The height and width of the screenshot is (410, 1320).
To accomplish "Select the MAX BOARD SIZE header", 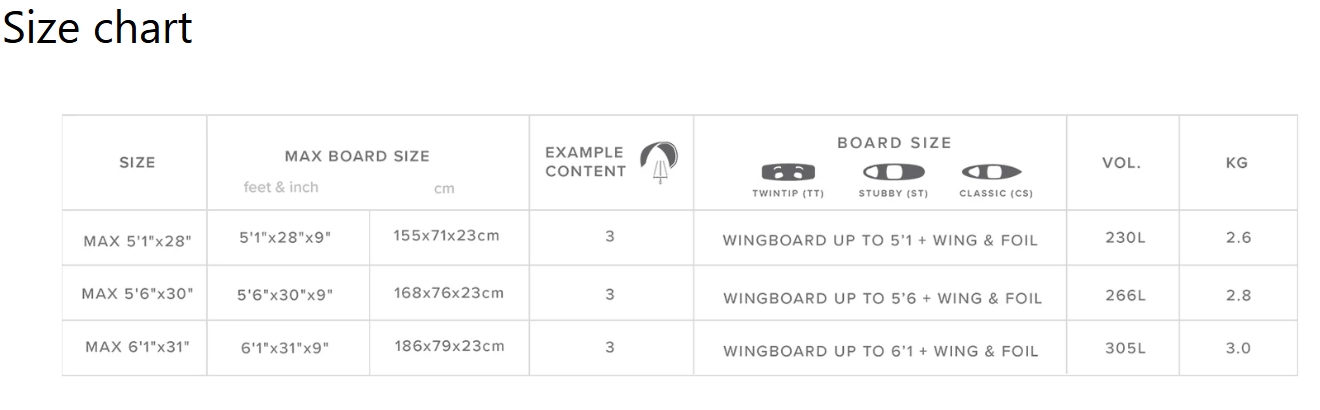I will [357, 156].
